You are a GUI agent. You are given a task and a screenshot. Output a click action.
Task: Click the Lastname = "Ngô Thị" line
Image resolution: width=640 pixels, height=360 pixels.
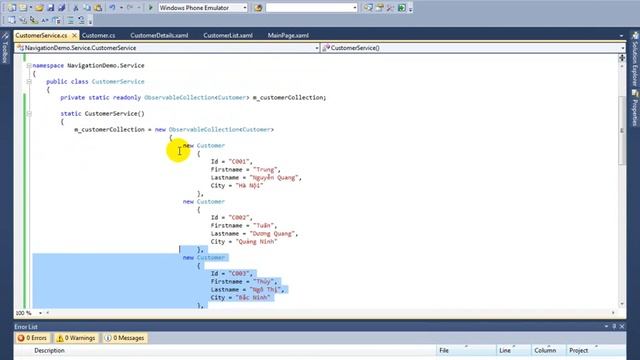(247, 290)
